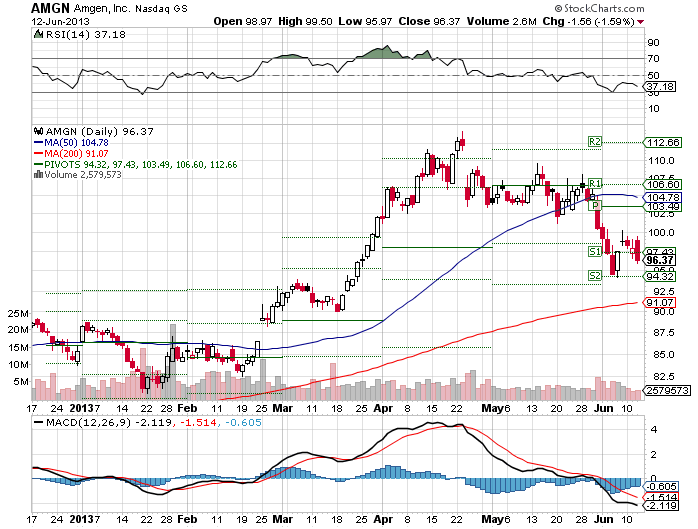This screenshot has height=529, width=698.
Task: Click the Volume 2,579,573 legend text
Action: click(x=83, y=175)
